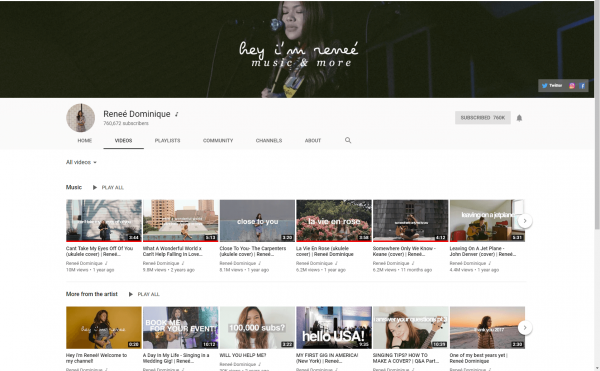Open the la vie en rose thumbnail
The height and width of the screenshot is (371, 600).
pyautogui.click(x=334, y=220)
